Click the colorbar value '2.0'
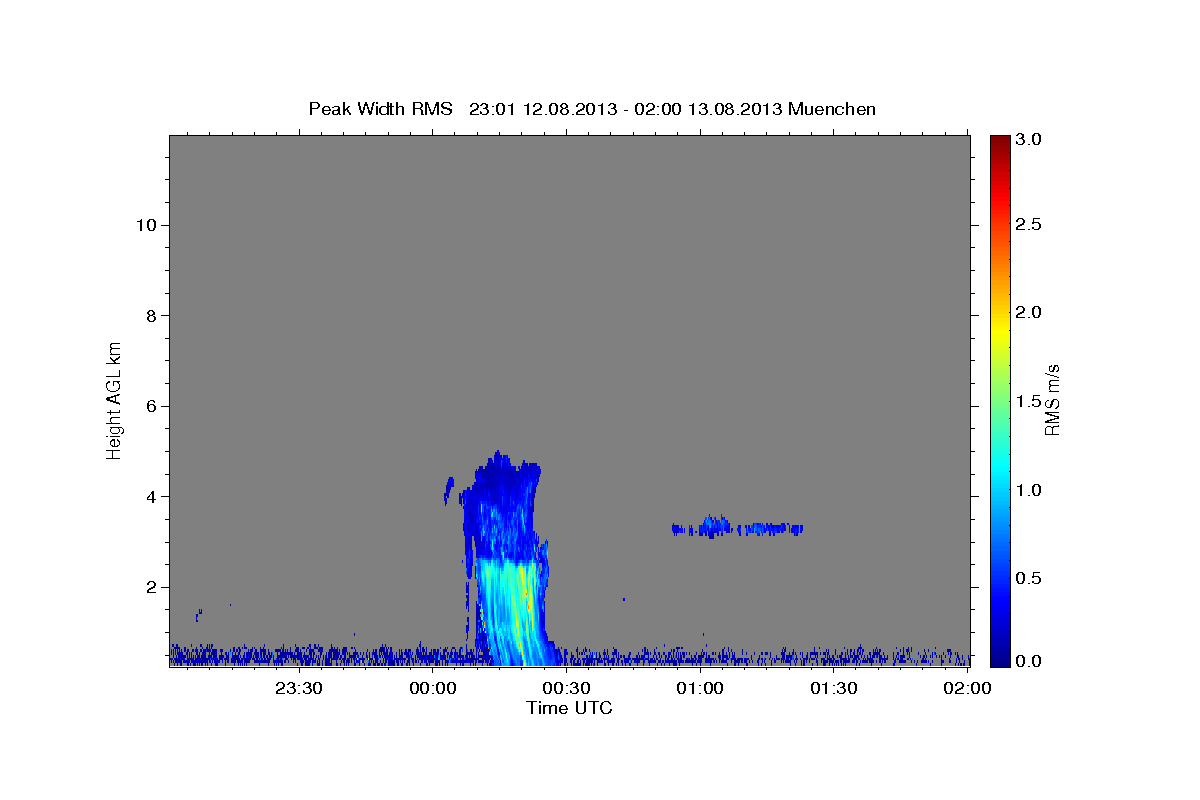The height and width of the screenshot is (800, 1200). [x=1030, y=313]
